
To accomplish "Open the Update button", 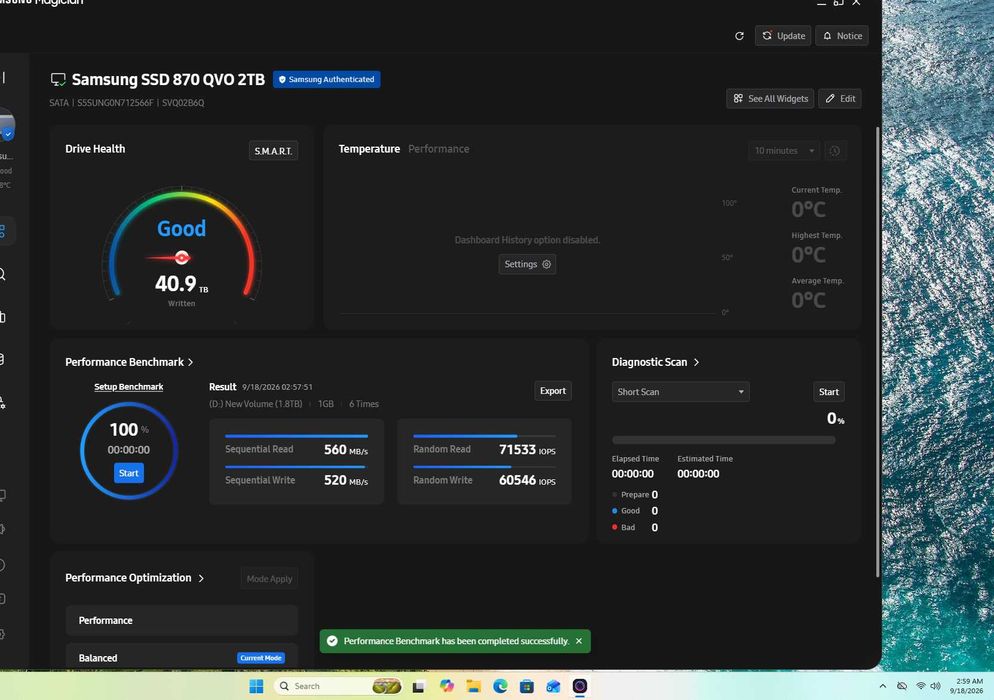I will click(783, 36).
